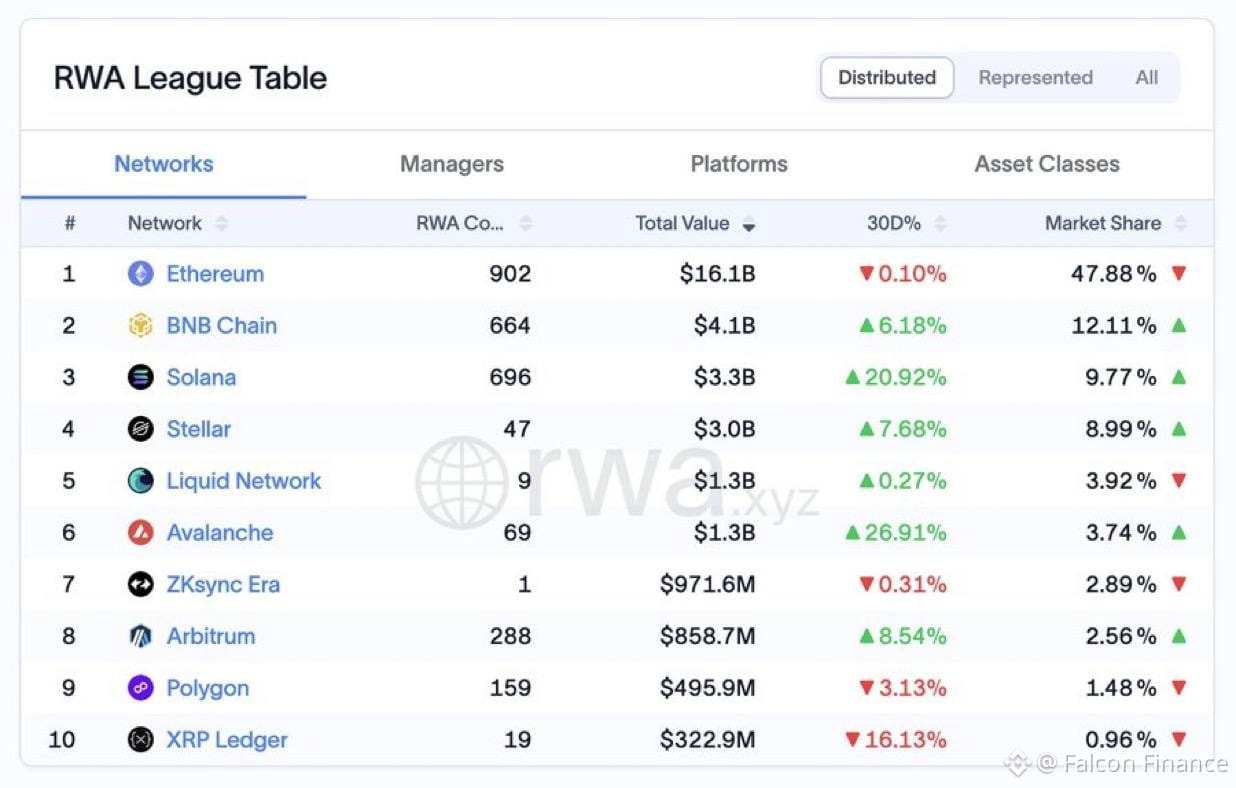
Task: Click Ethereum's $16.1B total value
Action: coord(717,274)
